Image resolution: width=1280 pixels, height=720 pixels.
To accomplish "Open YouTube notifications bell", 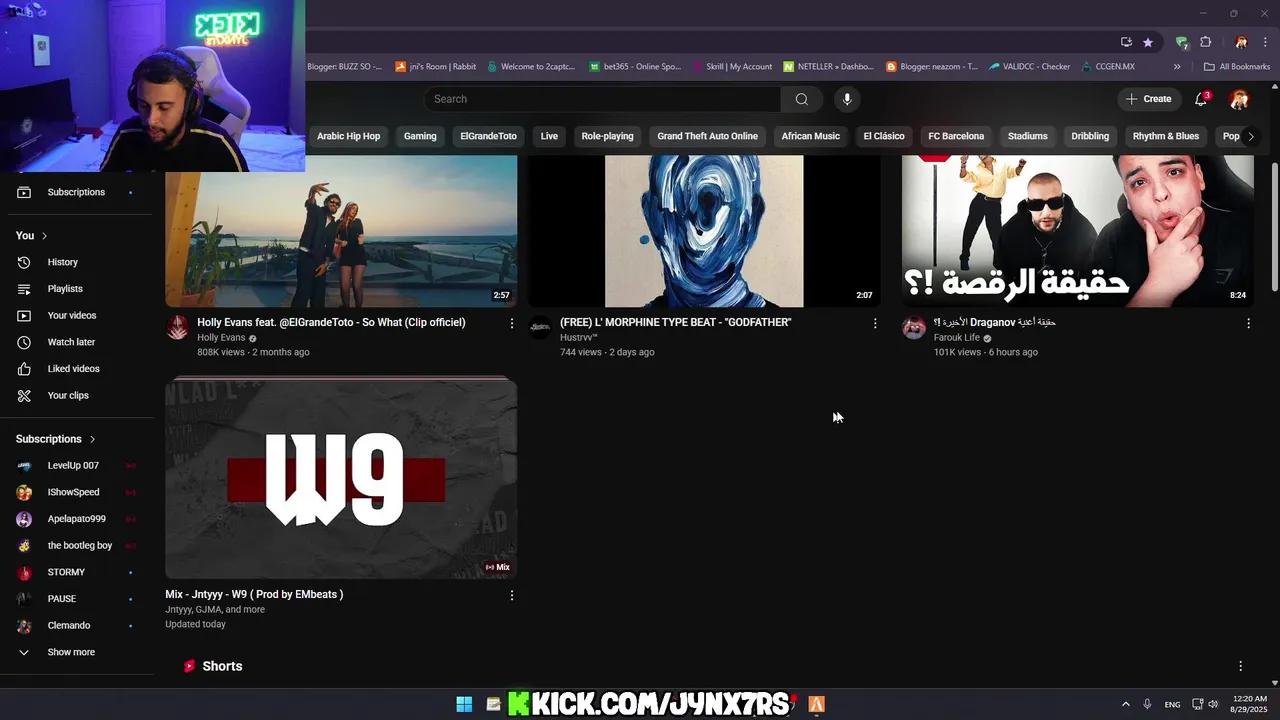I will pyautogui.click(x=1202, y=99).
